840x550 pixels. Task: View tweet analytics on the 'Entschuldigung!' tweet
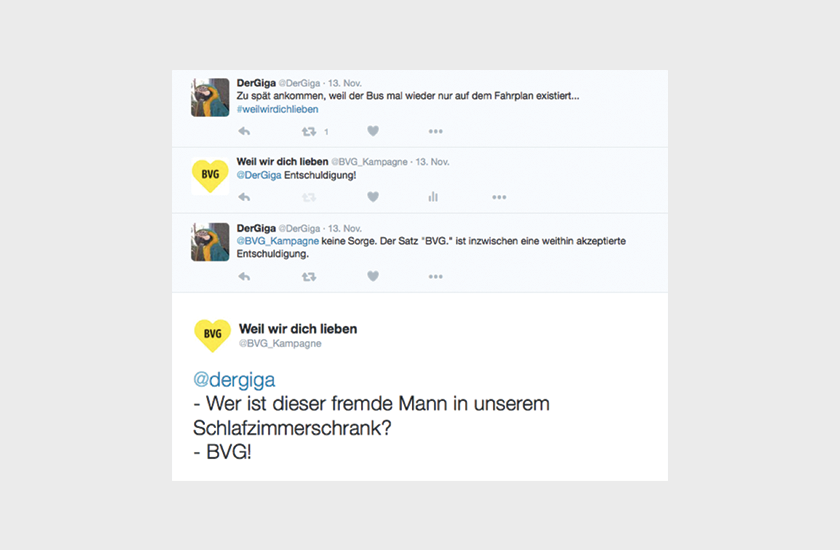coord(433,197)
